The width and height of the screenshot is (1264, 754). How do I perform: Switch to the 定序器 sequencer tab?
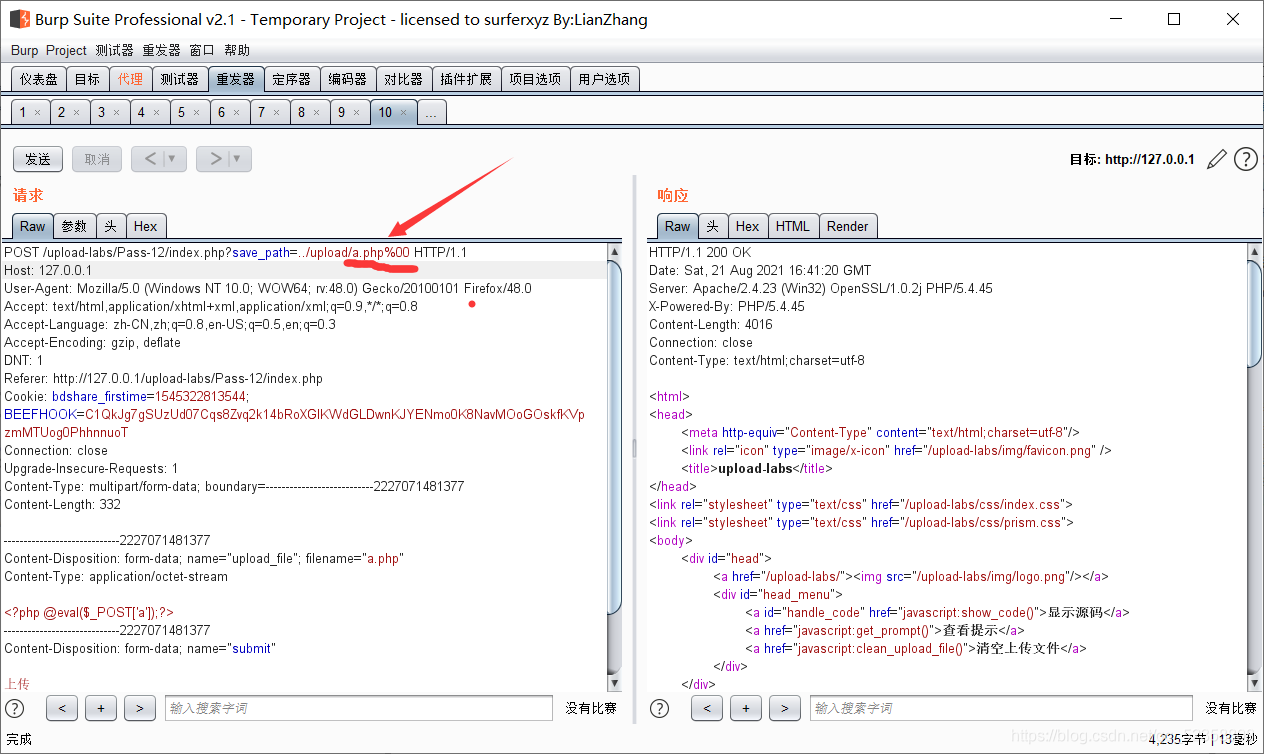point(291,79)
